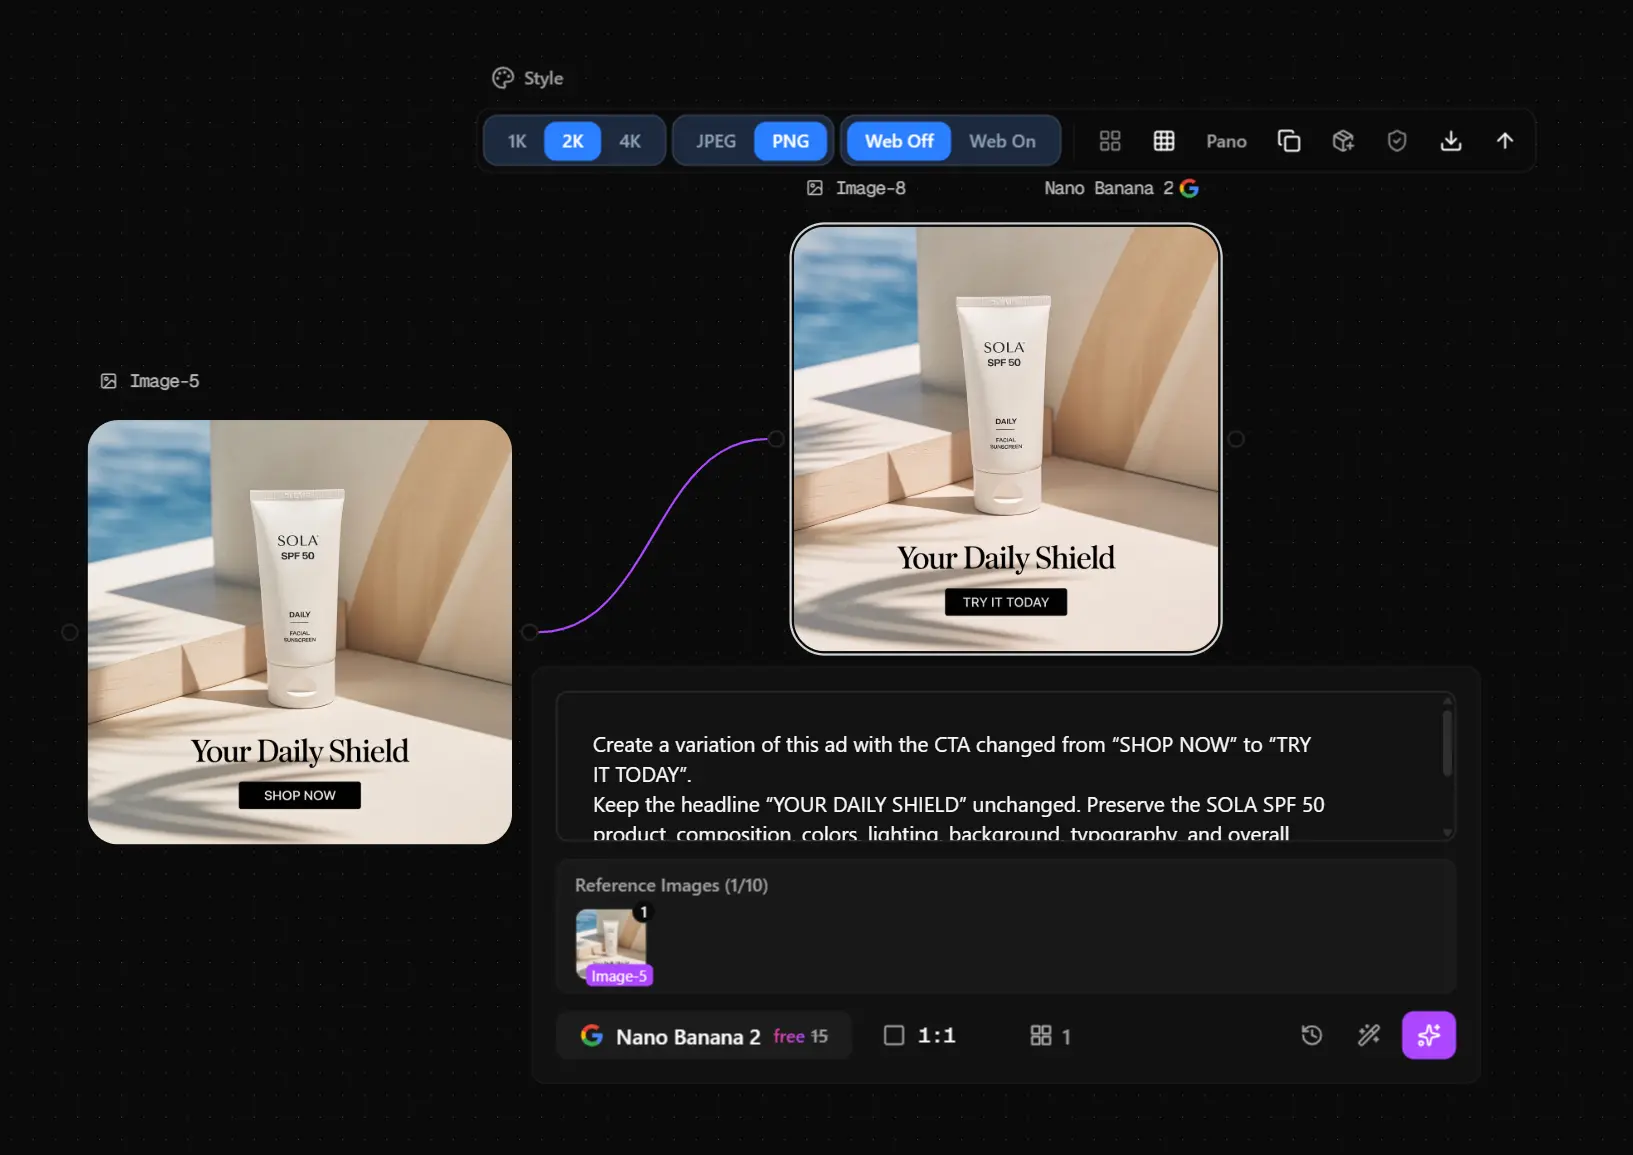
Task: Click the duplicate/copy icon in toolbar
Action: click(1289, 141)
